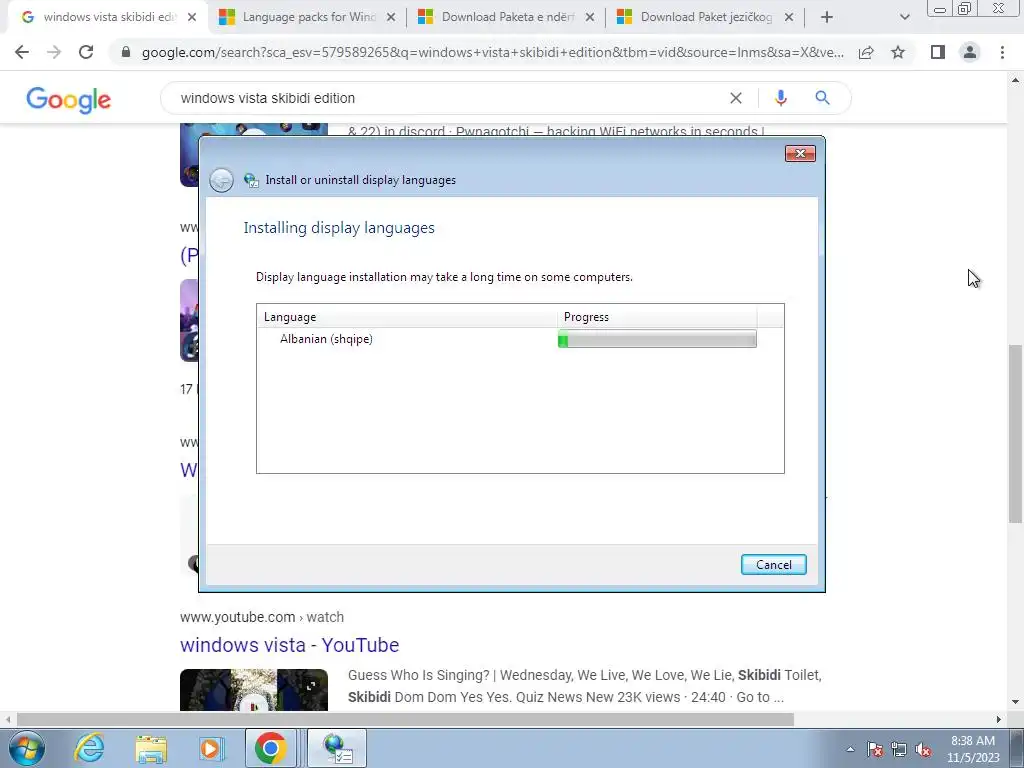Click the Progress column header
1024x768 pixels.
click(658, 317)
